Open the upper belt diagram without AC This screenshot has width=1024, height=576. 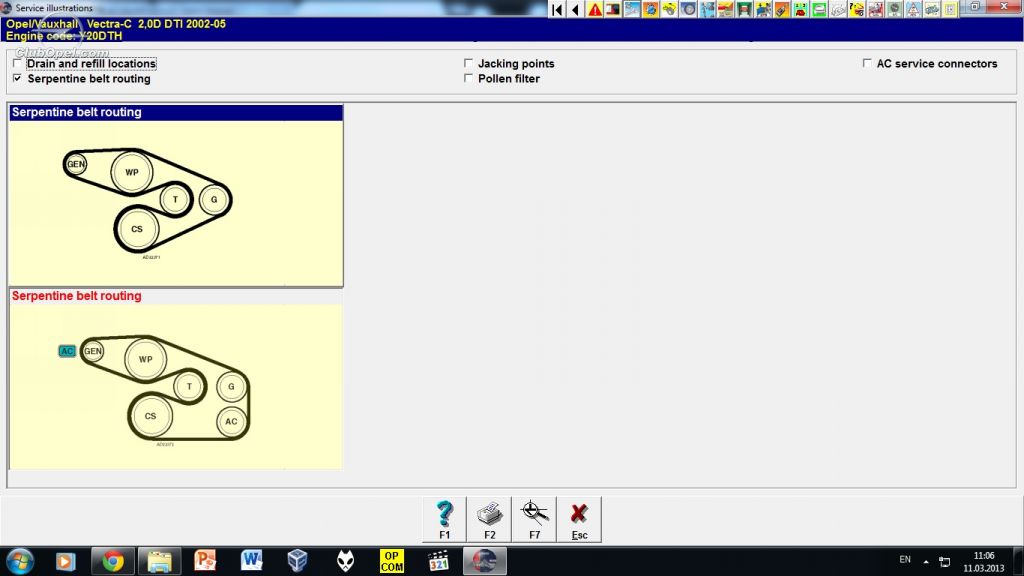point(176,203)
